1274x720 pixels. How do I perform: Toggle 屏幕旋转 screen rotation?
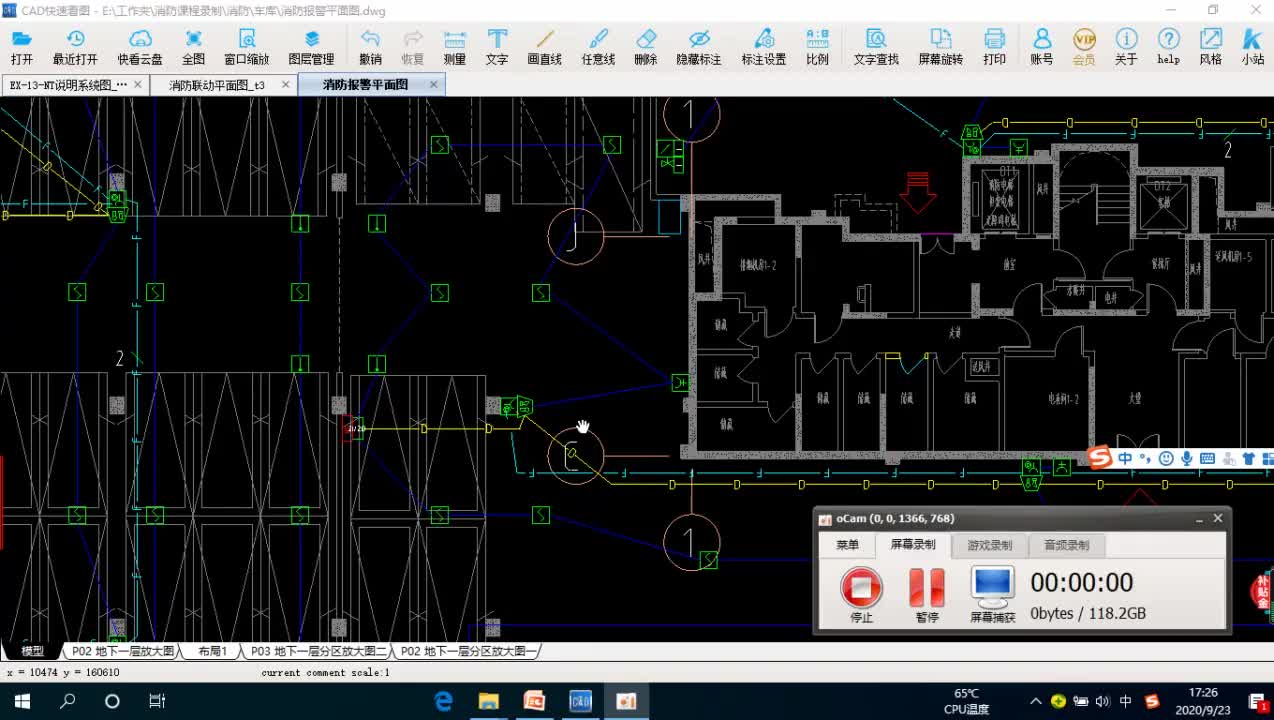pyautogui.click(x=941, y=46)
